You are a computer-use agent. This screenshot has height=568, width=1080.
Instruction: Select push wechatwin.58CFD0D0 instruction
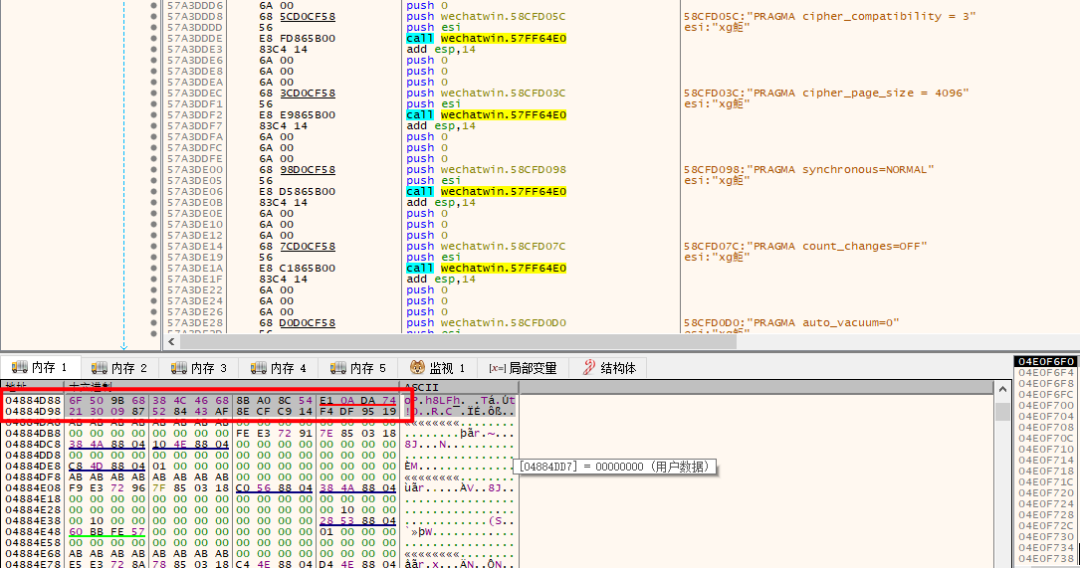[x=486, y=323]
